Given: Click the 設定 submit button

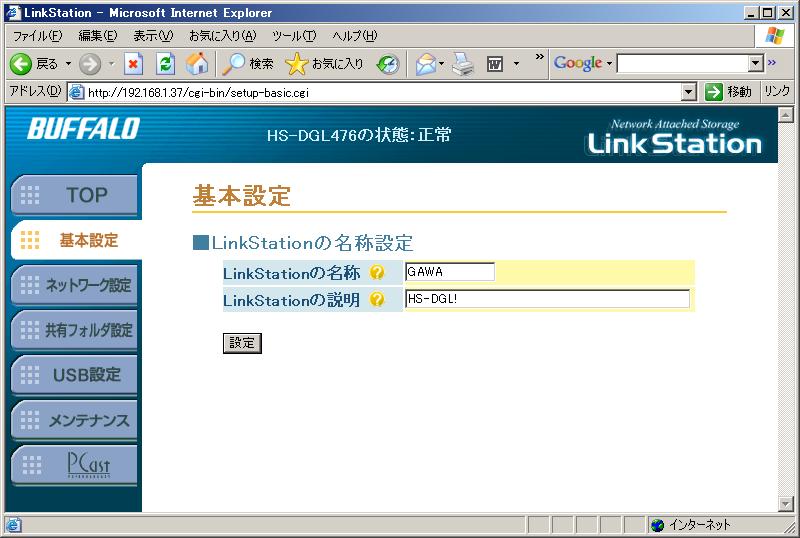Looking at the screenshot, I should tap(242, 343).
